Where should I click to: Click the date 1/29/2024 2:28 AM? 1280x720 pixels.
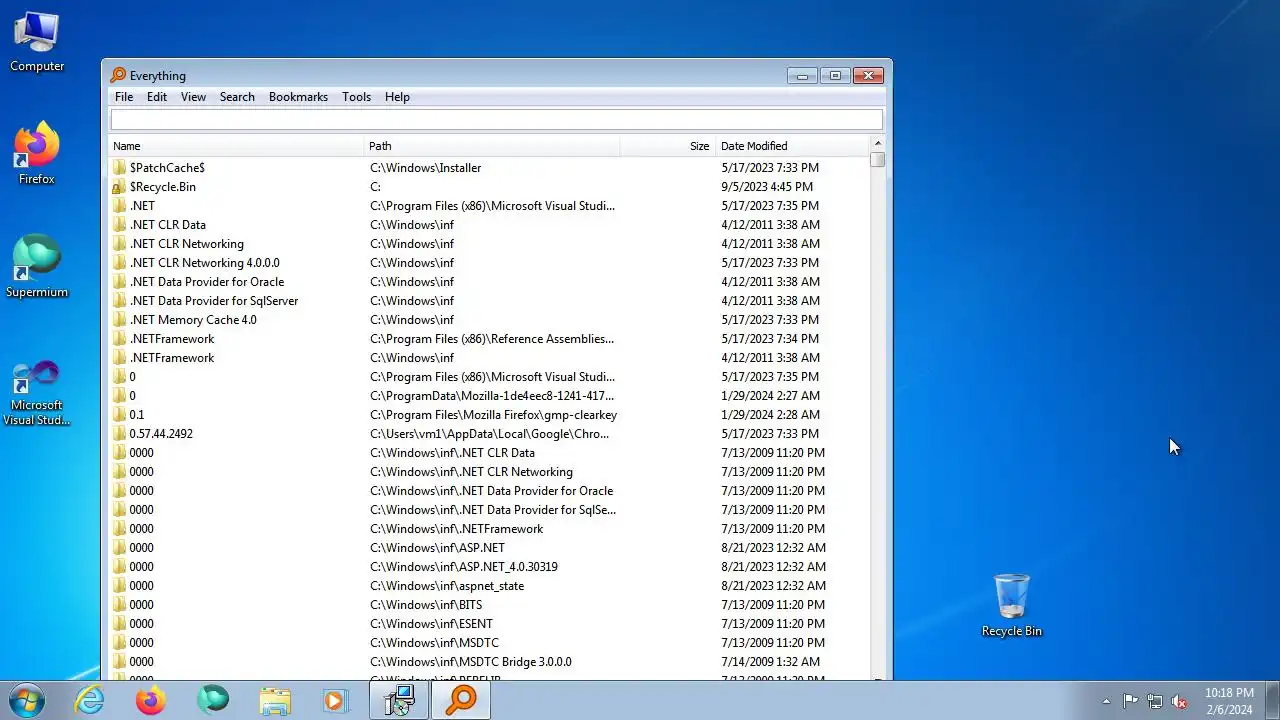click(x=770, y=415)
